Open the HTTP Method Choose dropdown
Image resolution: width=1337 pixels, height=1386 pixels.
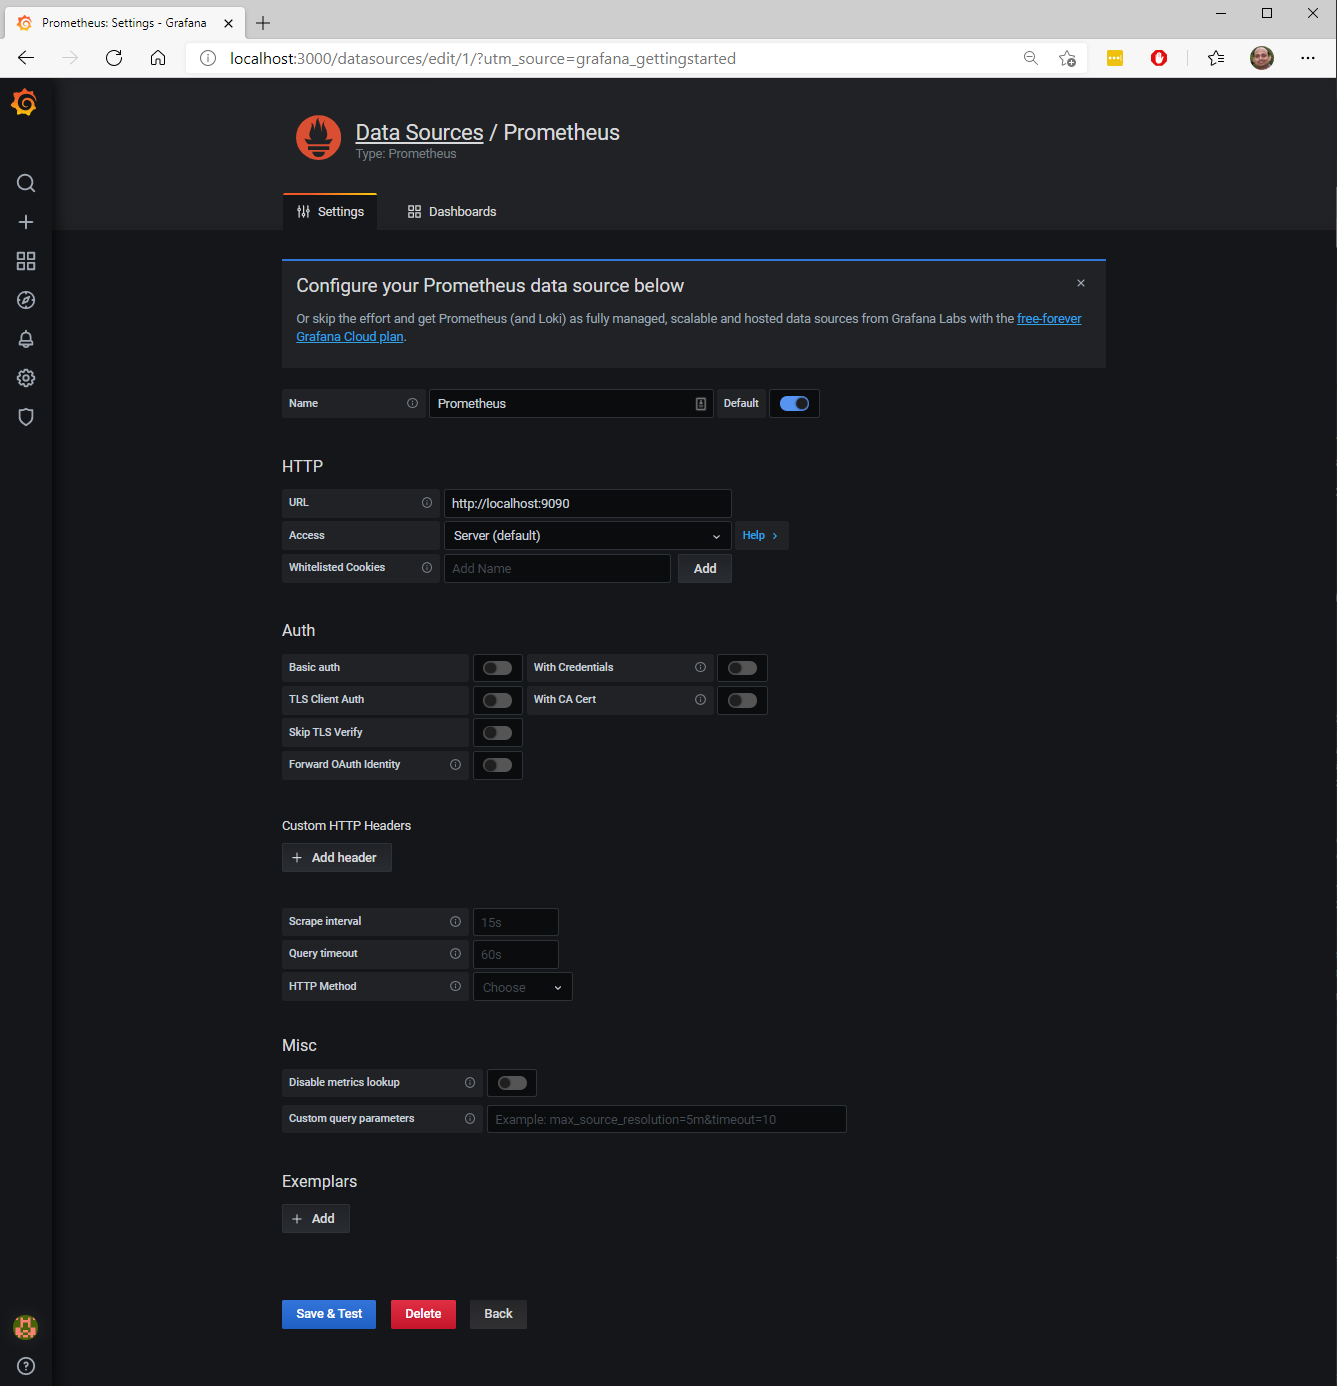point(522,987)
